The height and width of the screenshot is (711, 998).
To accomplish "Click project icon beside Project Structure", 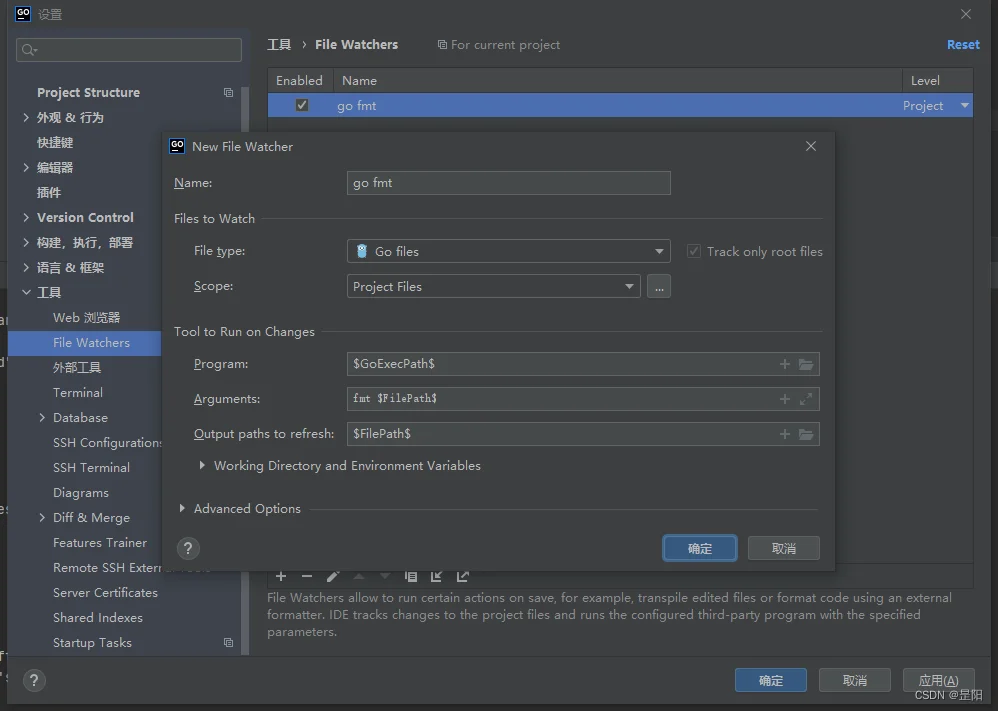I will [228, 92].
